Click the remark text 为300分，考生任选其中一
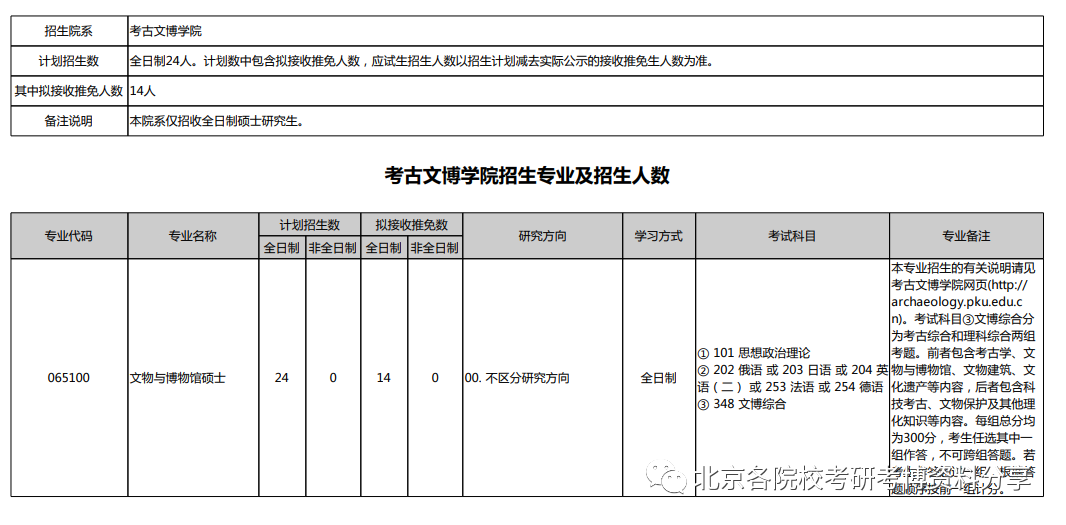This screenshot has height=525, width=1066. pyautogui.click(x=963, y=438)
